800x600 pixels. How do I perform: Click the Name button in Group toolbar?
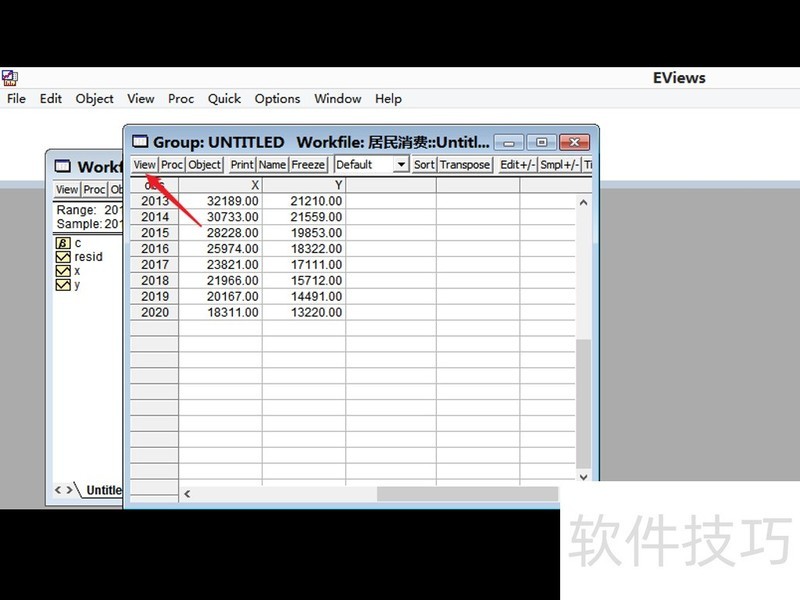272,165
